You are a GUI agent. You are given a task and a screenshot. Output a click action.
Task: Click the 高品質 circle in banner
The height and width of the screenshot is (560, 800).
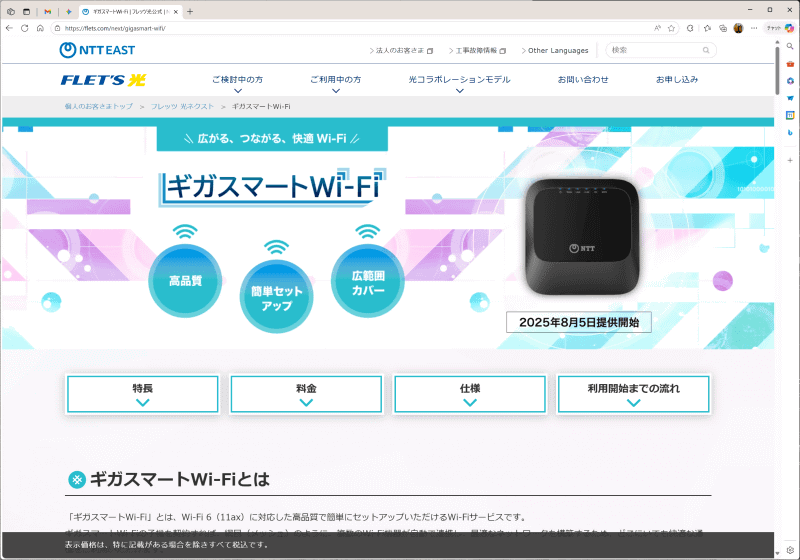click(x=185, y=281)
